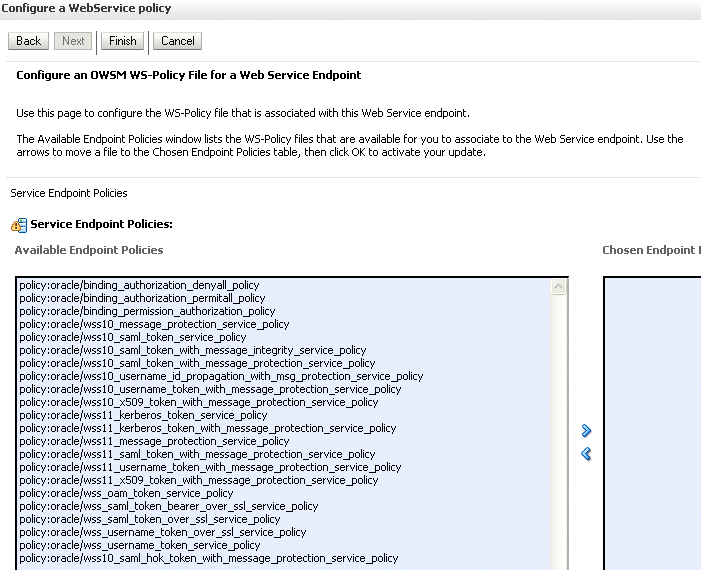Click the Cancel button
Viewport: 701px width, 570px height.
[x=177, y=41]
